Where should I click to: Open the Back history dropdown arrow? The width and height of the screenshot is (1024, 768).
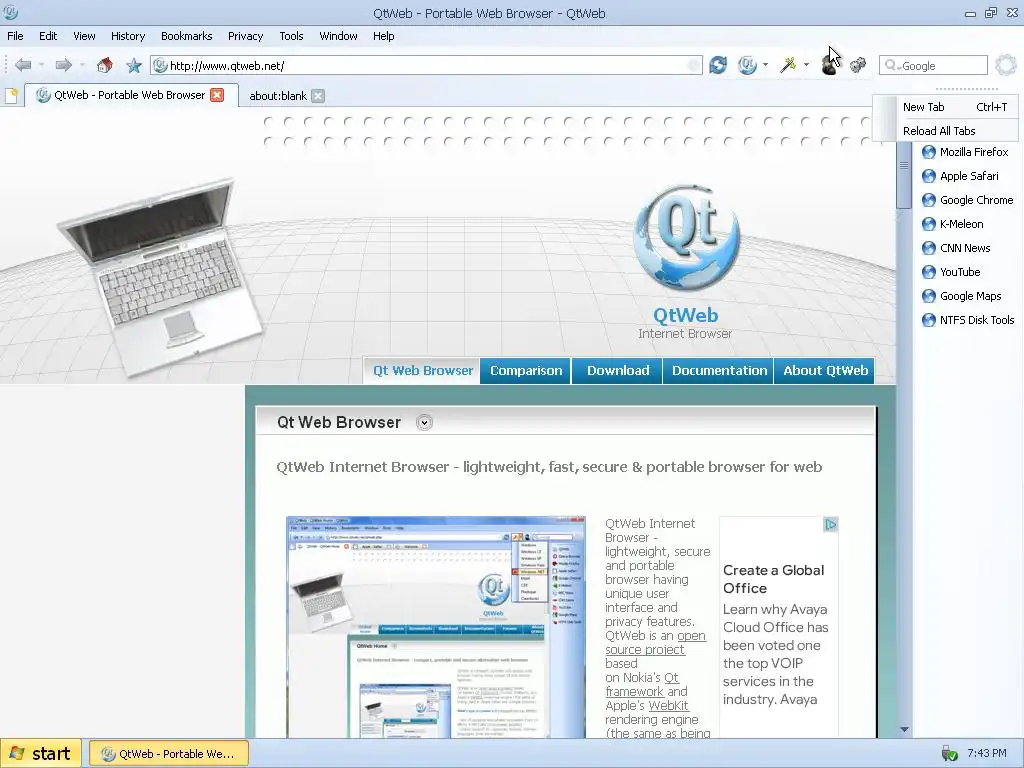[41, 65]
